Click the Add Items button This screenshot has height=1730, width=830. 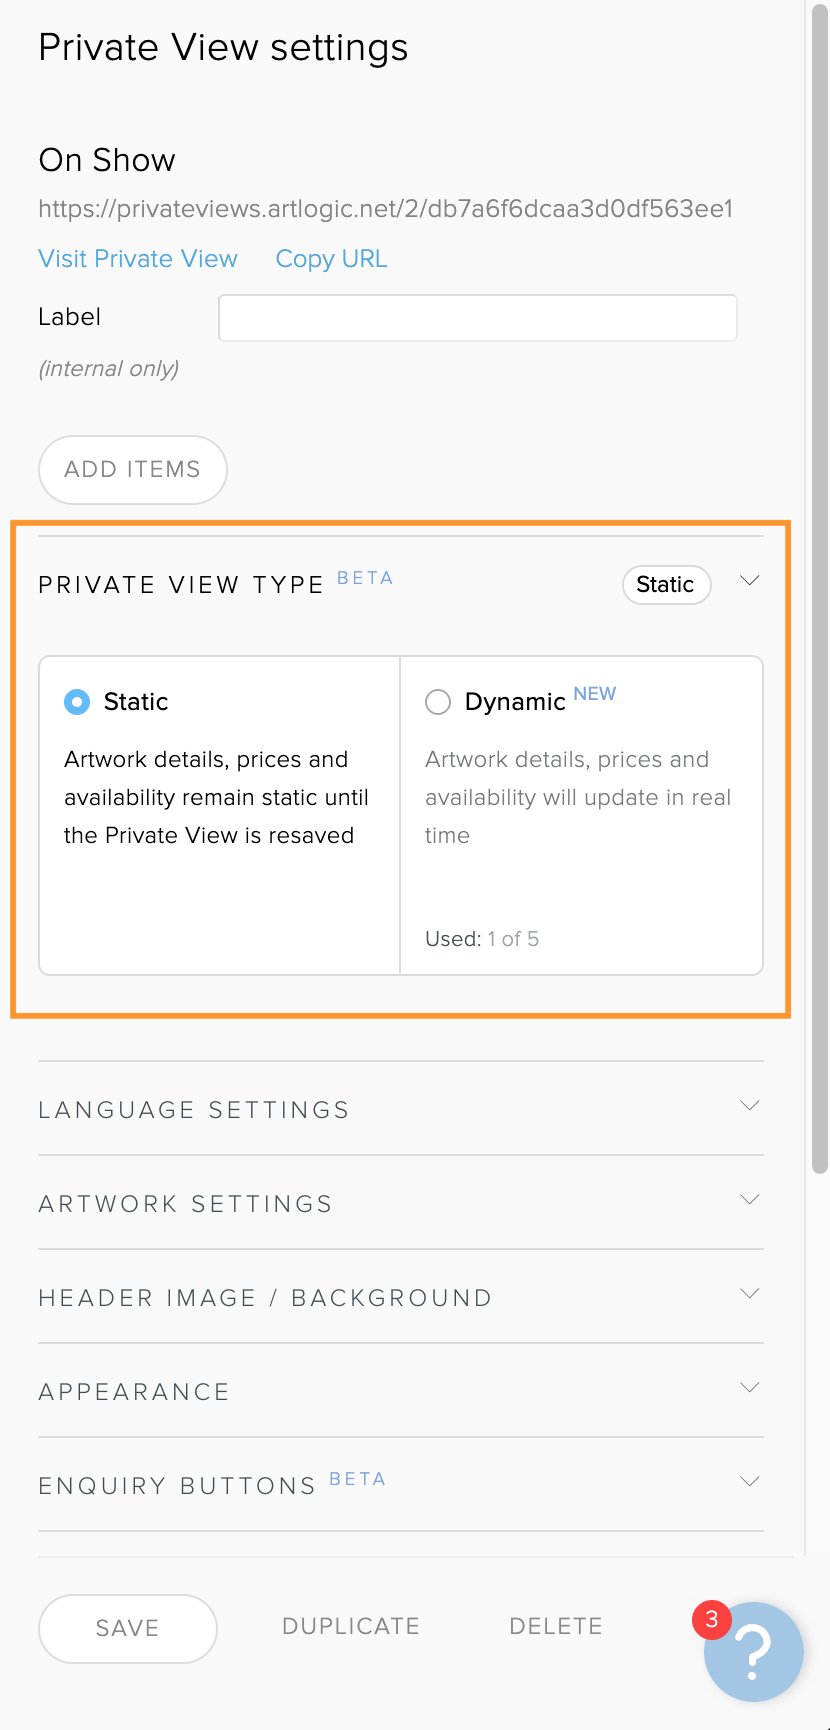point(133,470)
